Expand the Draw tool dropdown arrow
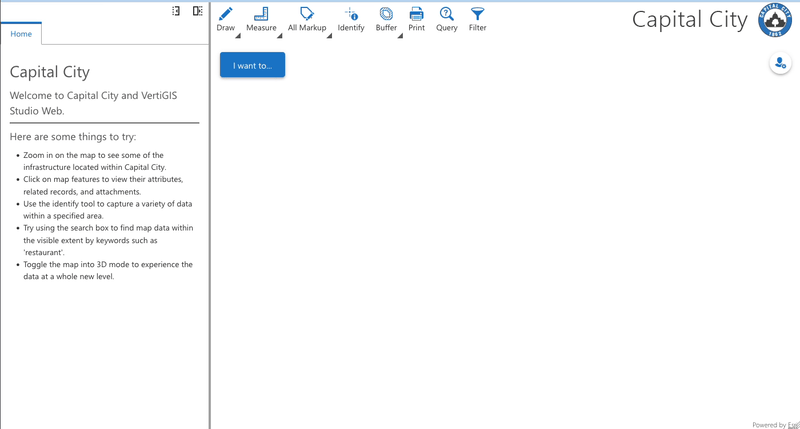 click(238, 36)
